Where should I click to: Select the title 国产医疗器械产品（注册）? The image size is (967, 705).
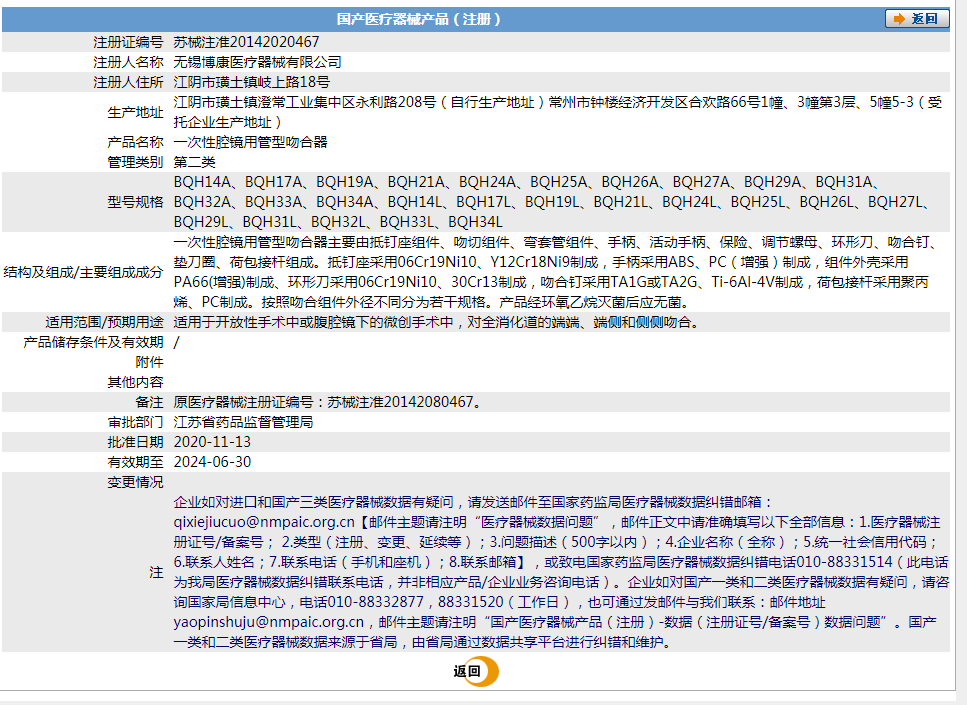(x=419, y=19)
